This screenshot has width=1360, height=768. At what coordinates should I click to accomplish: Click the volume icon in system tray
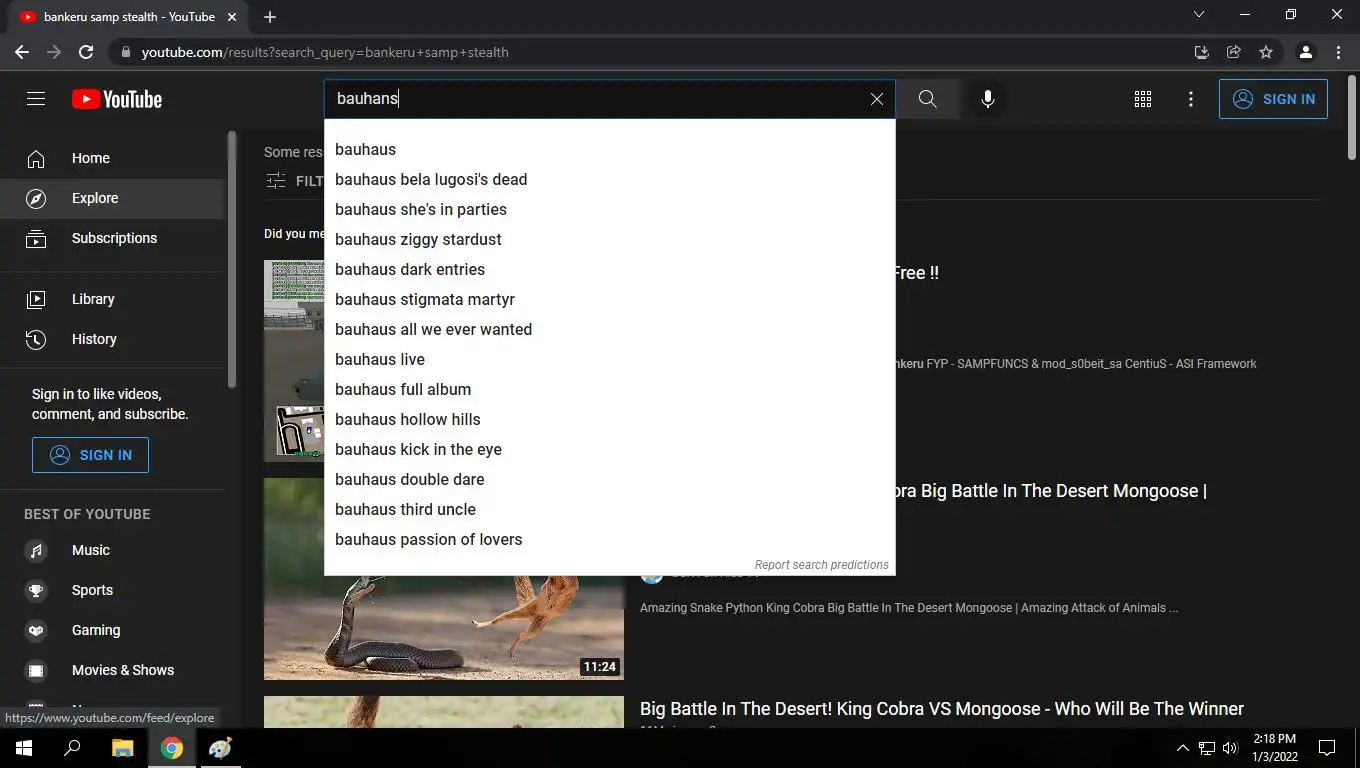[x=1230, y=748]
